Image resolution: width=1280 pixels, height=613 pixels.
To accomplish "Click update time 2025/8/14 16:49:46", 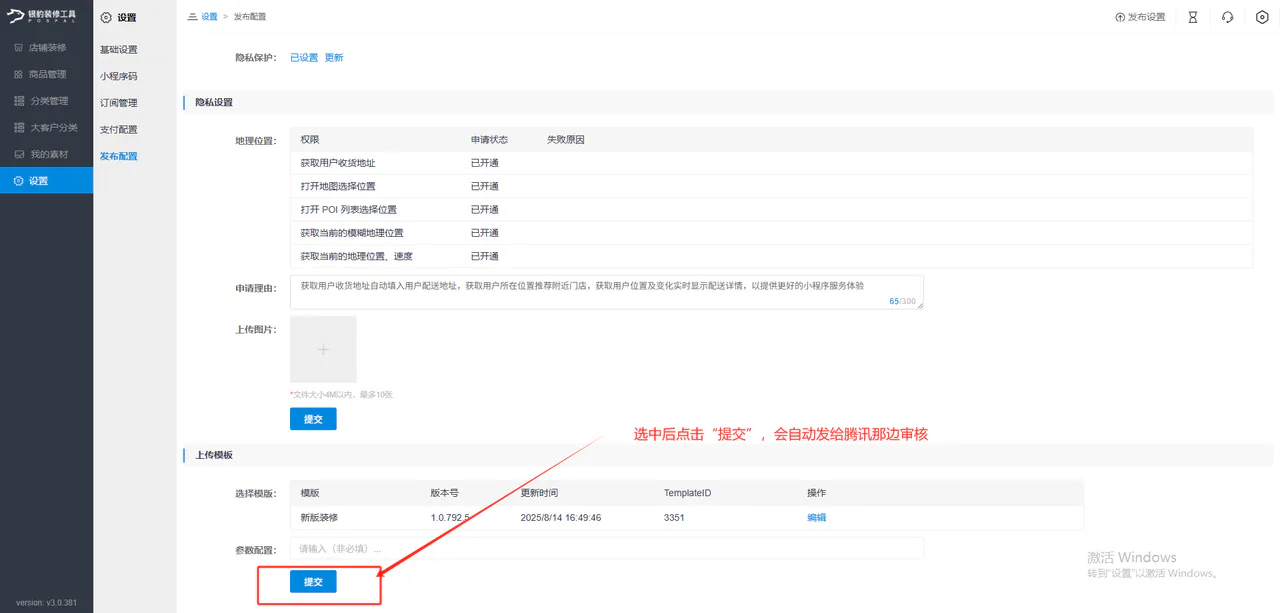I will point(561,518).
